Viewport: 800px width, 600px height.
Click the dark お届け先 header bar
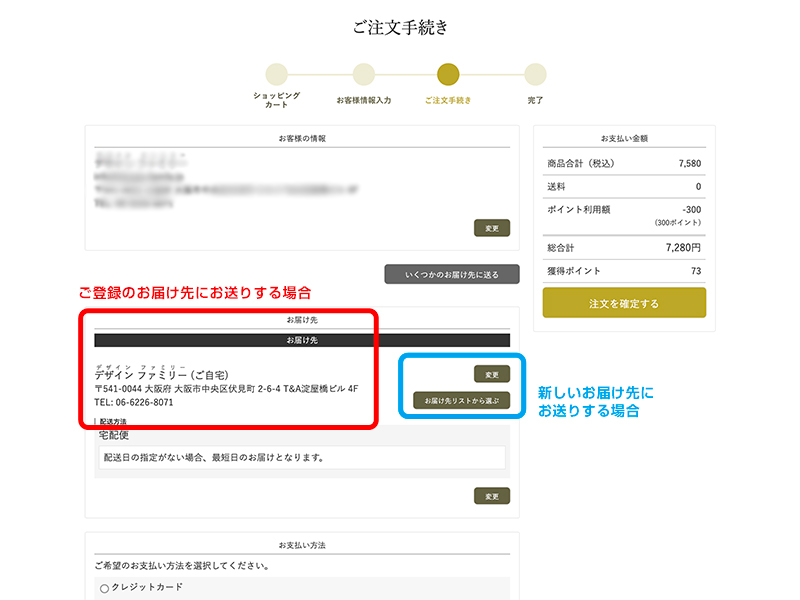[302, 340]
